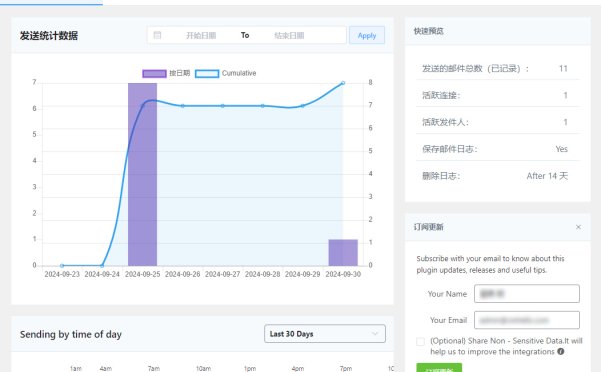Click the Apply date filter button
This screenshot has height=372, width=601.
pos(367,35)
